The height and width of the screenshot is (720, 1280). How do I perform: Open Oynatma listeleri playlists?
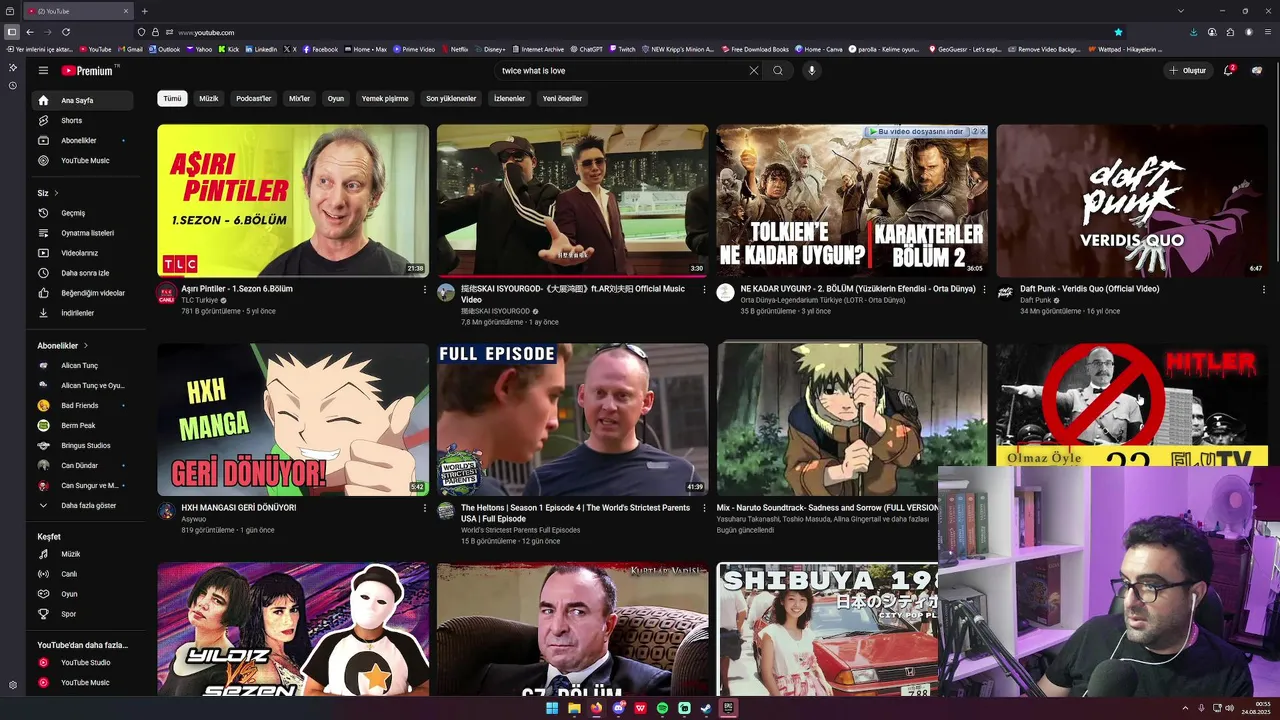[x=80, y=233]
